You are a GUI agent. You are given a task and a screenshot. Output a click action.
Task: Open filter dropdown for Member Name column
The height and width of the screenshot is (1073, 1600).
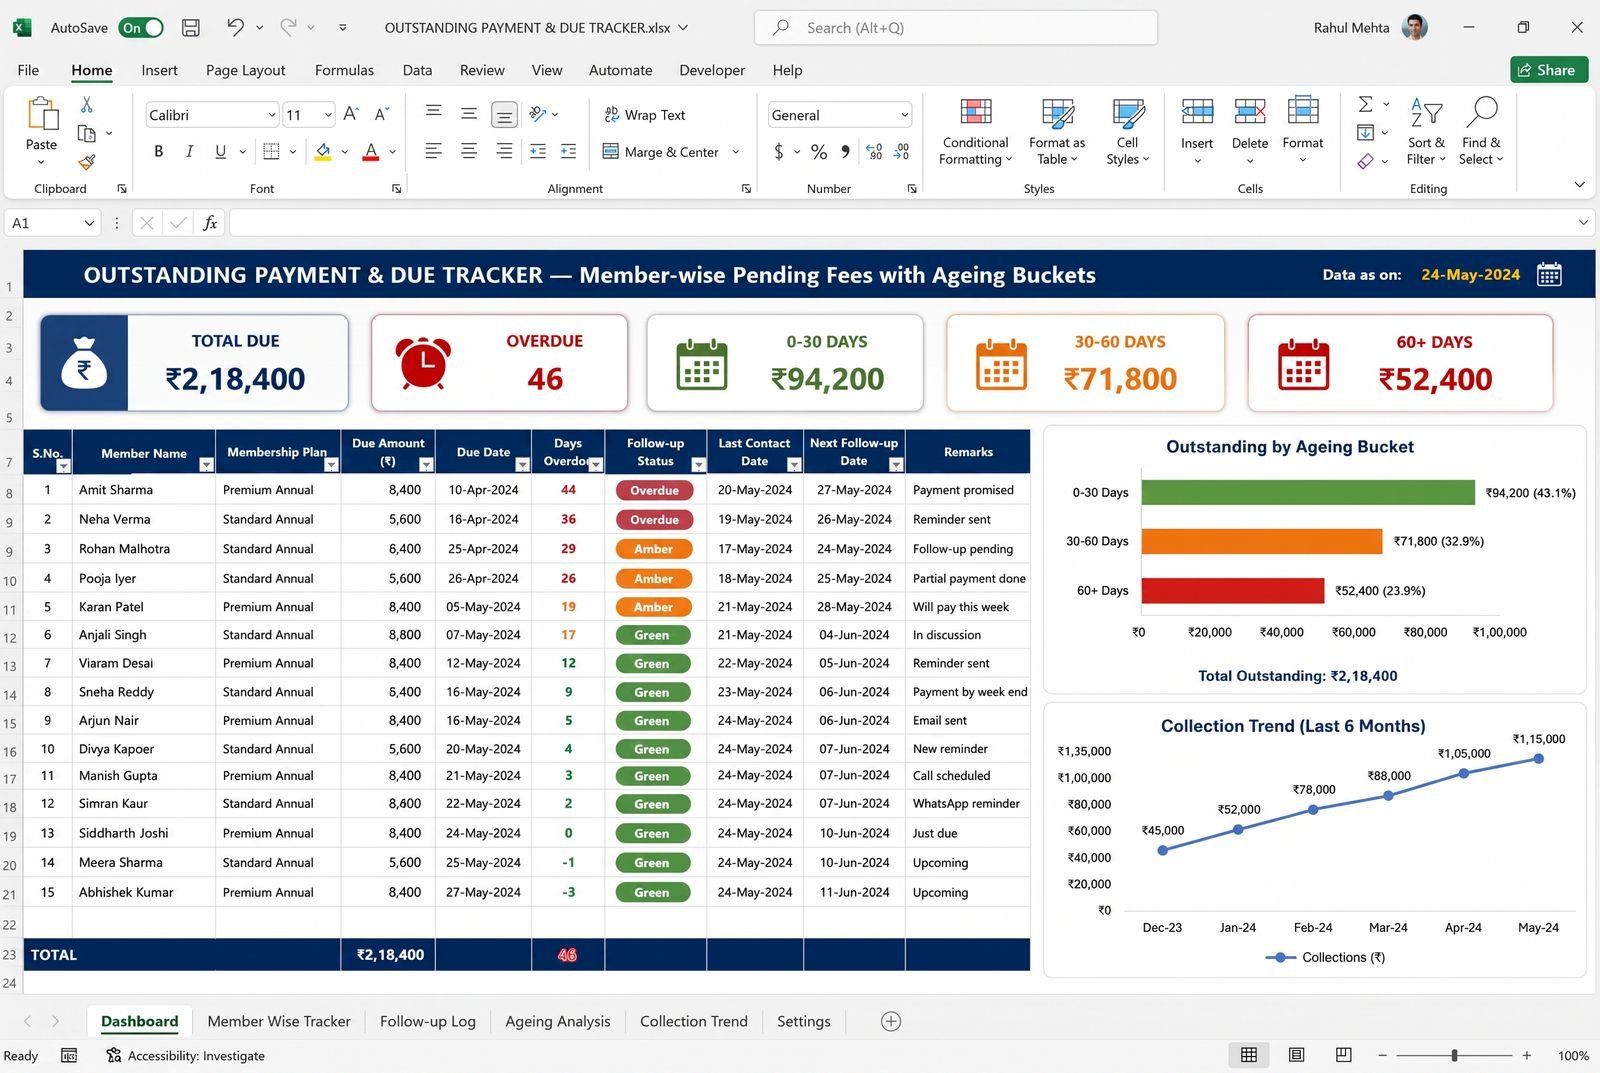(206, 465)
